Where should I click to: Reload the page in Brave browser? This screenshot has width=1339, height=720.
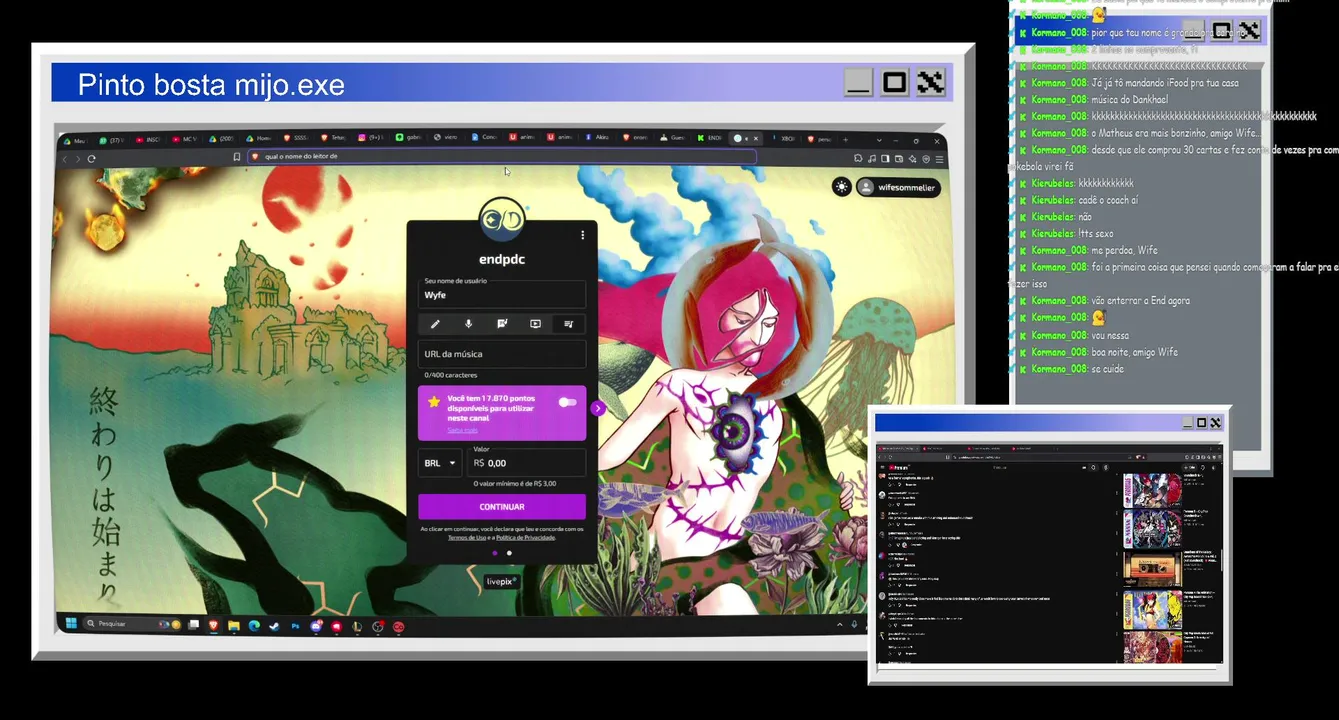(x=92, y=158)
